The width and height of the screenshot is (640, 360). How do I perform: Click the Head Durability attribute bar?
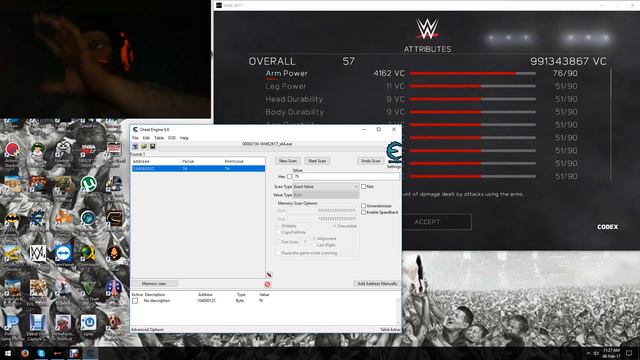coord(473,99)
